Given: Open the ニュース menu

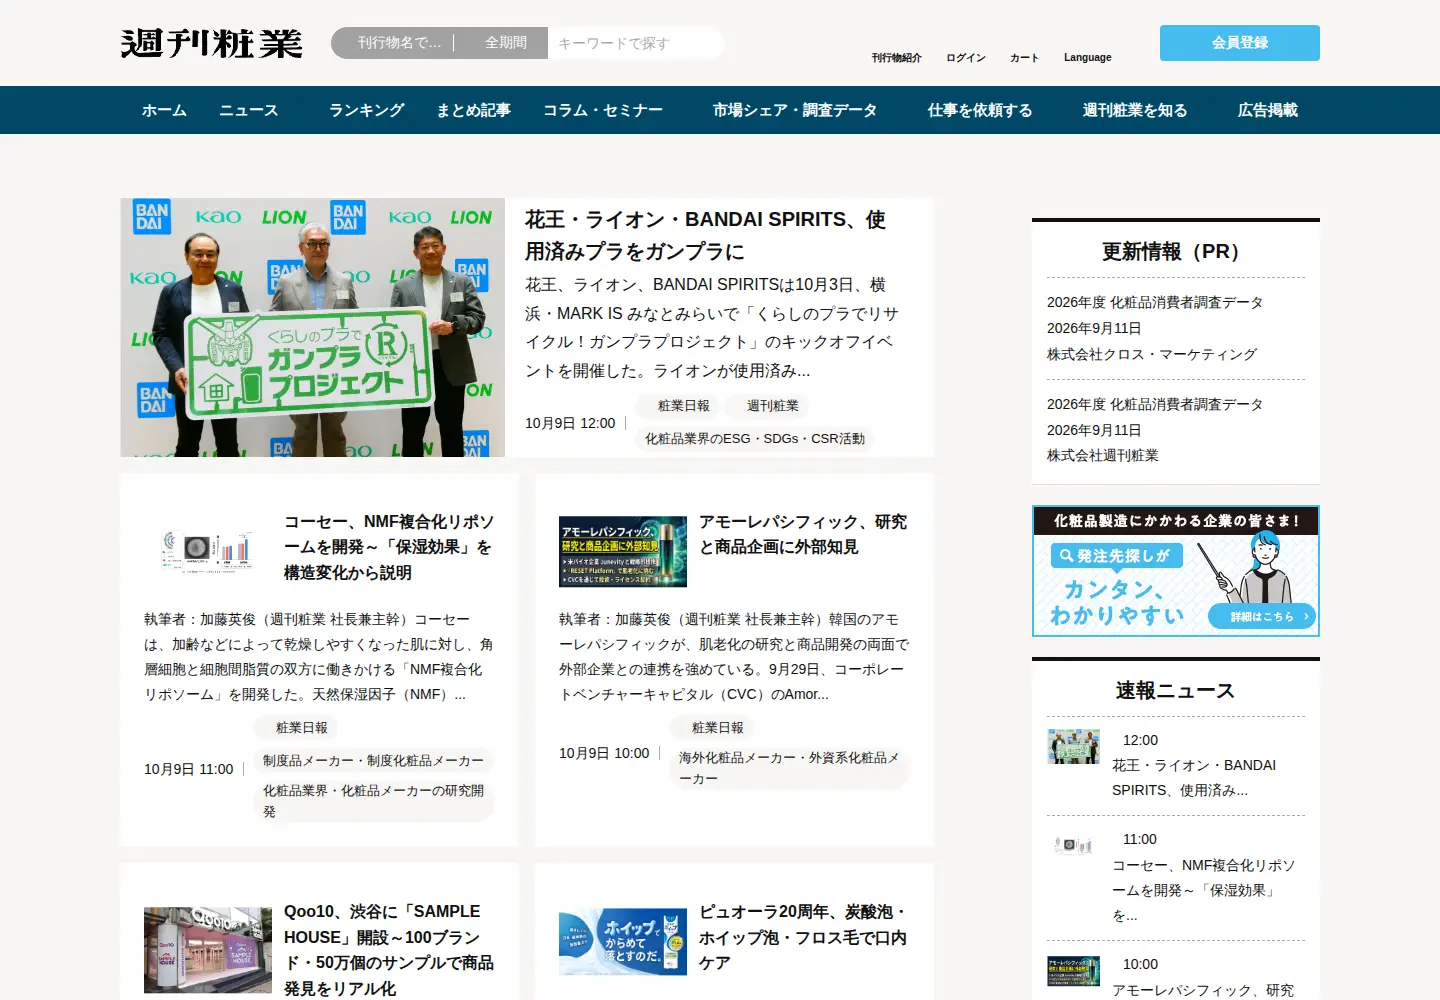Looking at the screenshot, I should coord(249,110).
